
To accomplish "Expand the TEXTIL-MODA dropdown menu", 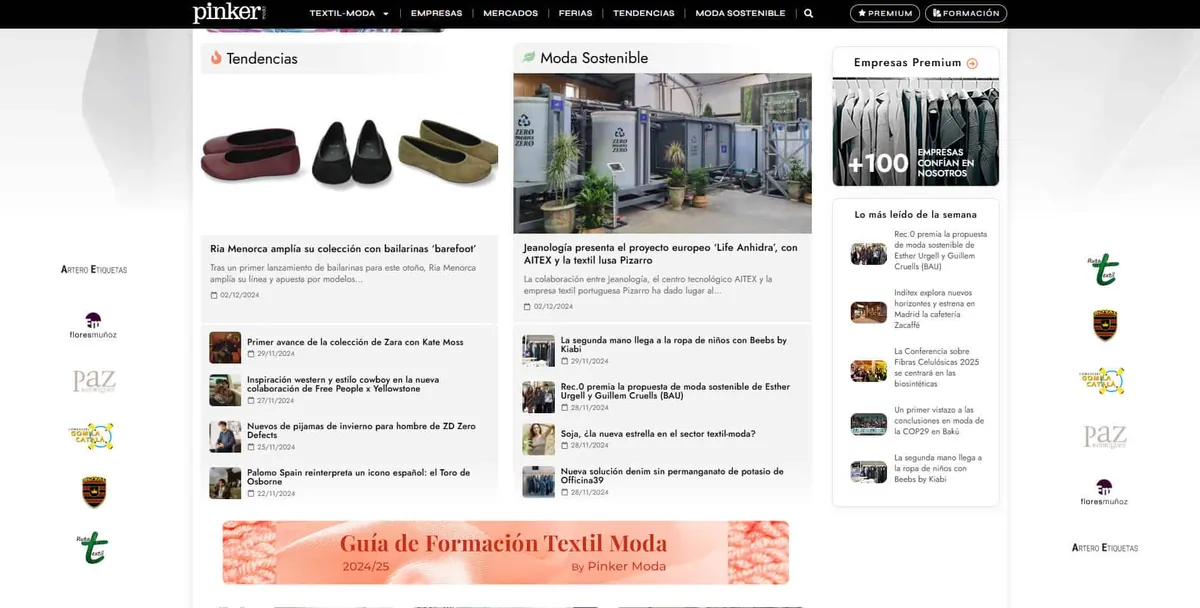I will pyautogui.click(x=349, y=14).
